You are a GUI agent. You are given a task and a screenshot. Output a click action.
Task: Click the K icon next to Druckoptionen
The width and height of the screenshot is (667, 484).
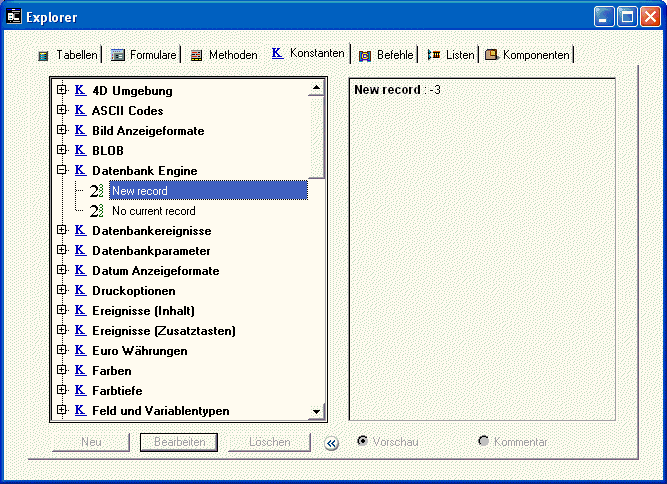(81, 291)
